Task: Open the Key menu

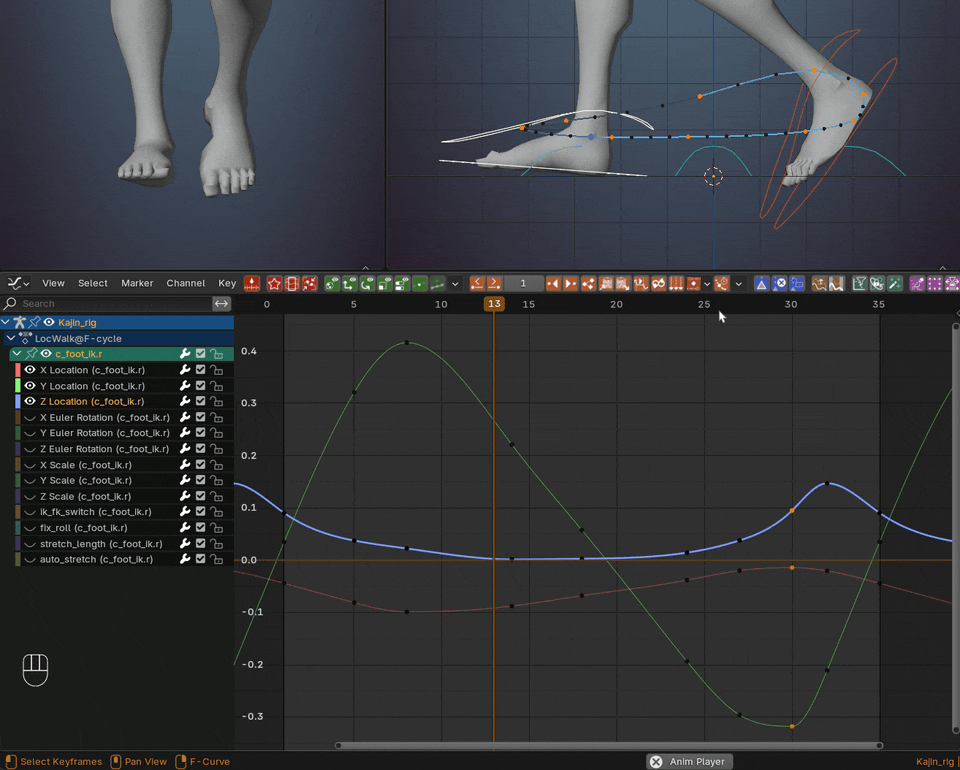Action: tap(227, 283)
